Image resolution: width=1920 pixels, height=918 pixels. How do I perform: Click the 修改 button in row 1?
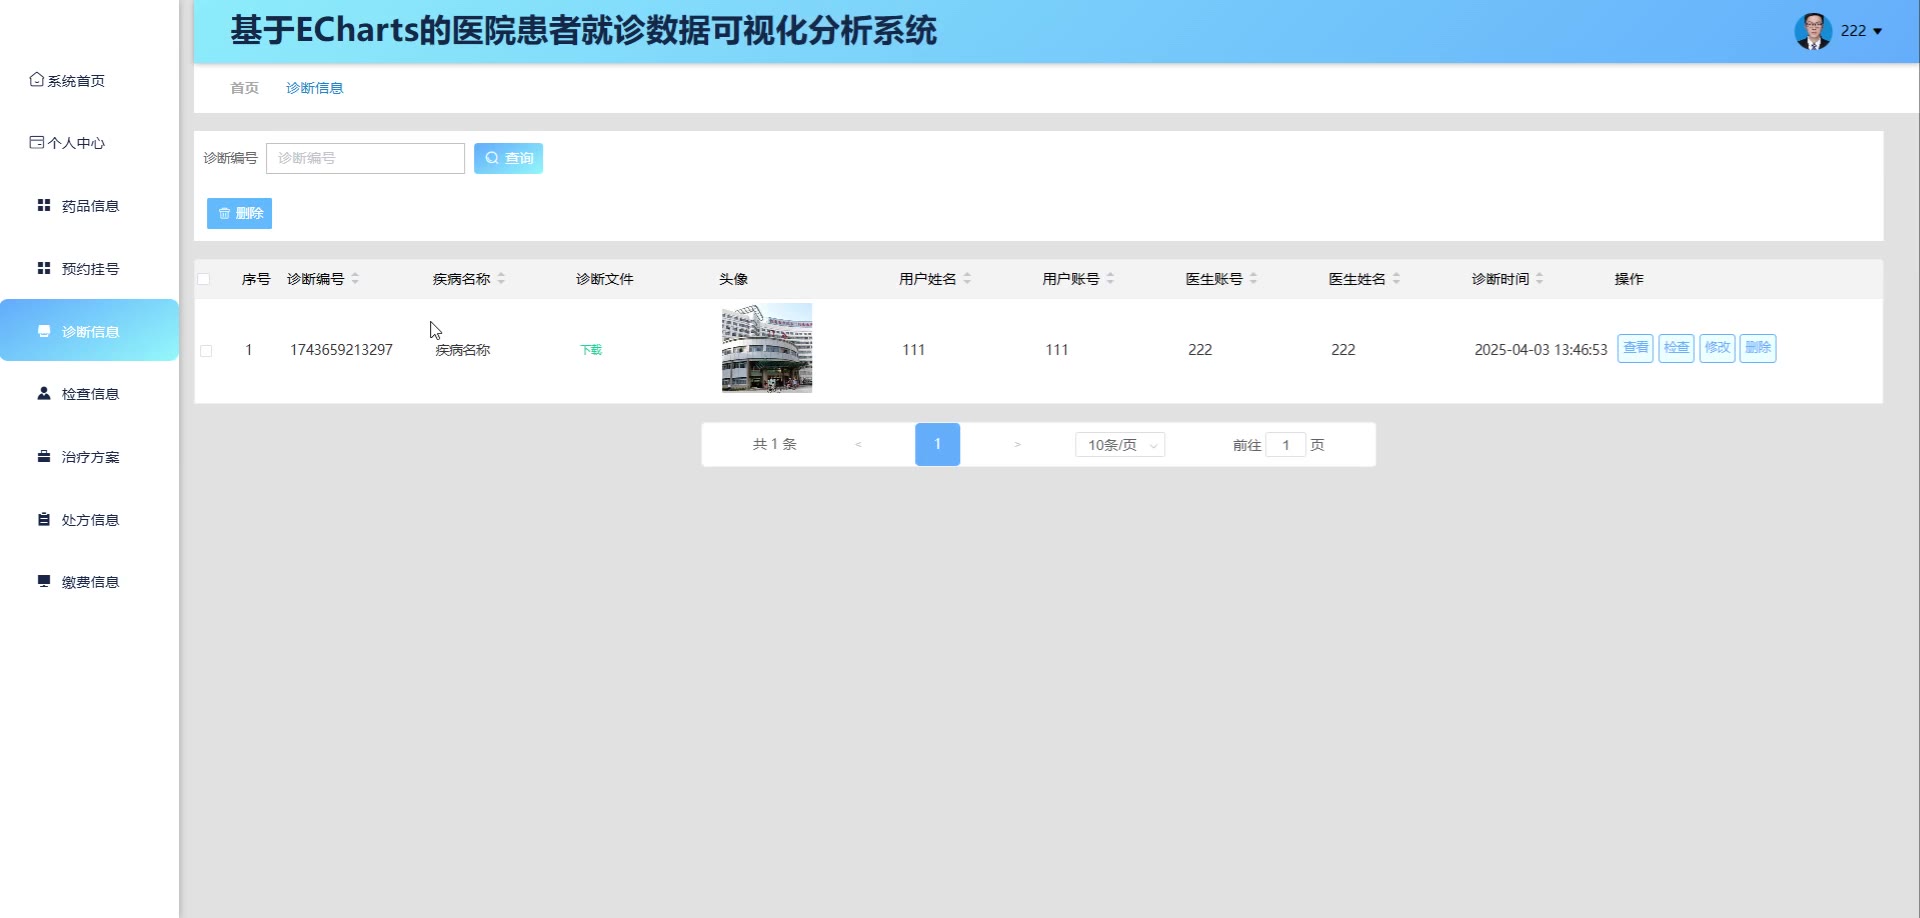point(1717,348)
